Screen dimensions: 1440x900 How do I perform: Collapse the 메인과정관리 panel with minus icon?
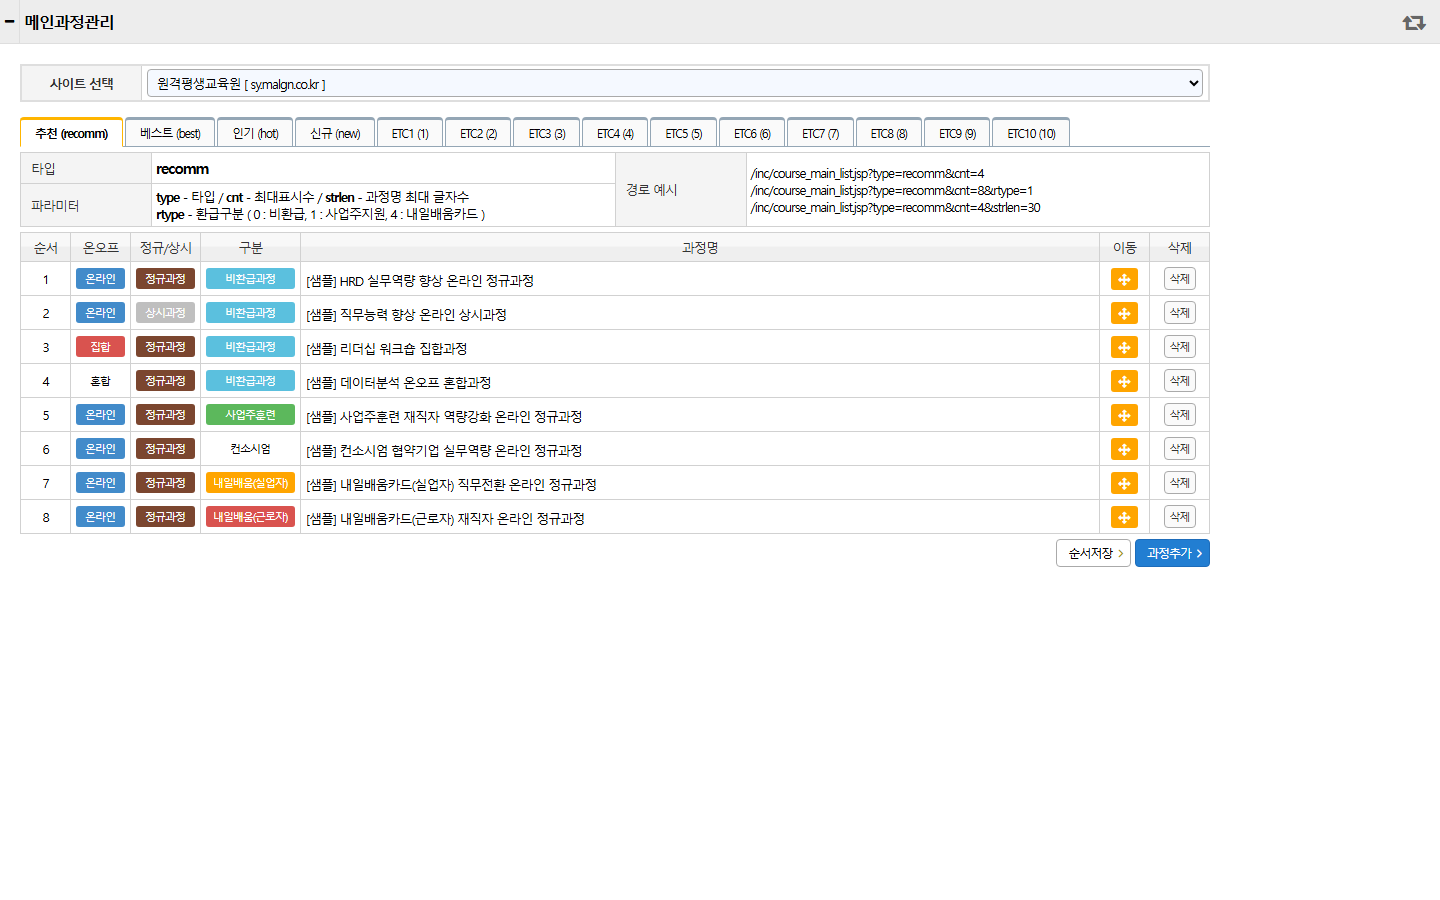pyautogui.click(x=10, y=21)
